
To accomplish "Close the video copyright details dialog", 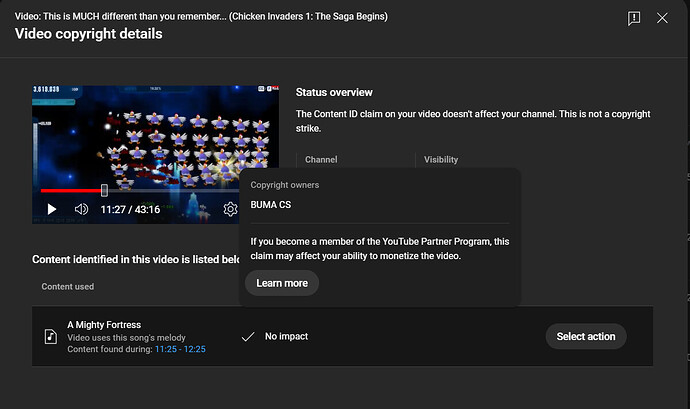I will [x=662, y=19].
